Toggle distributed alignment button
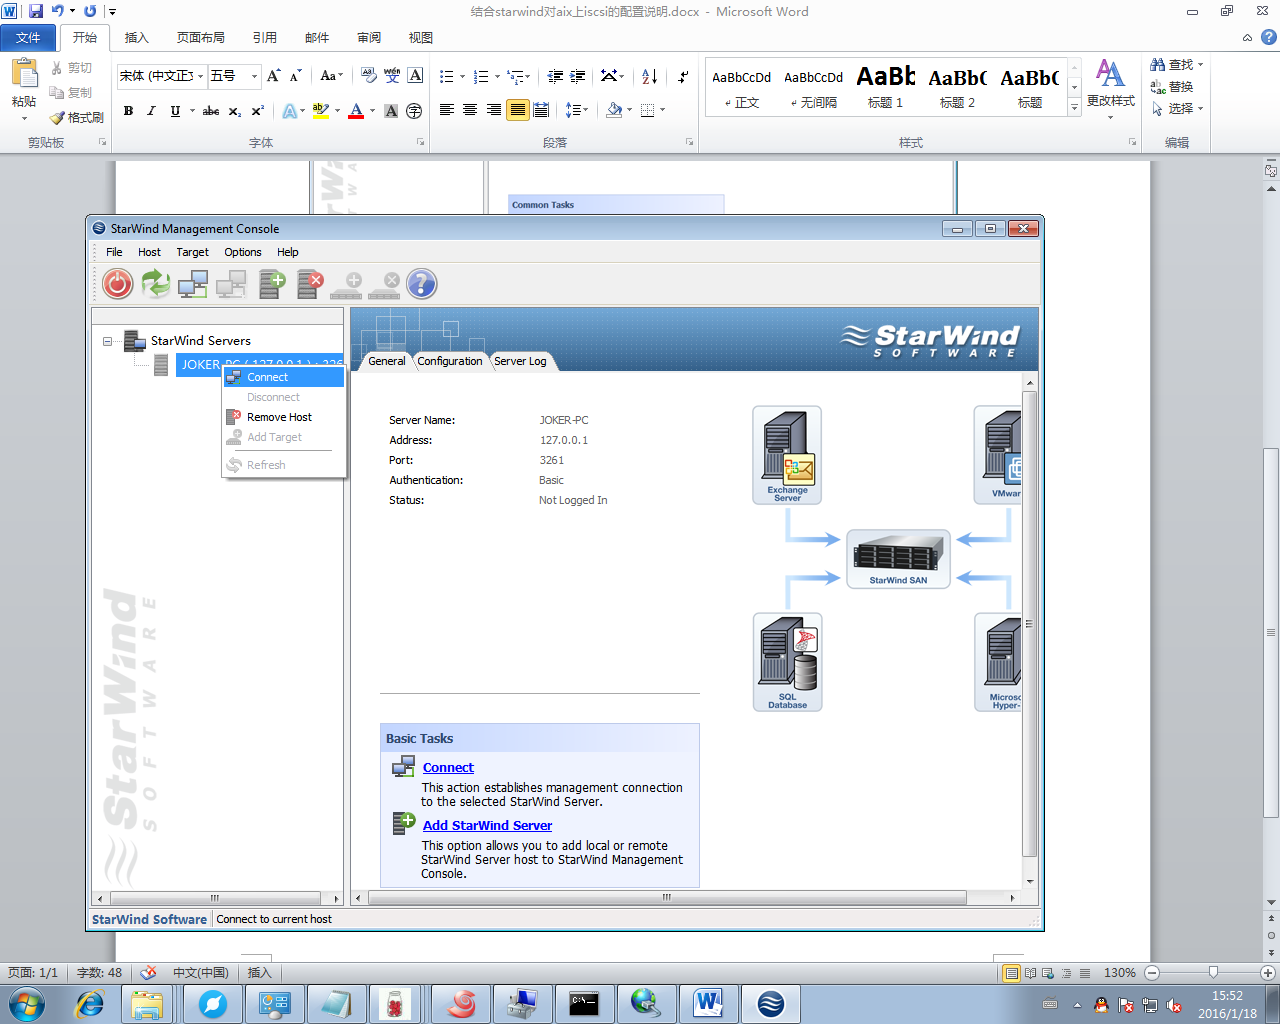The width and height of the screenshot is (1280, 1024). [x=541, y=110]
